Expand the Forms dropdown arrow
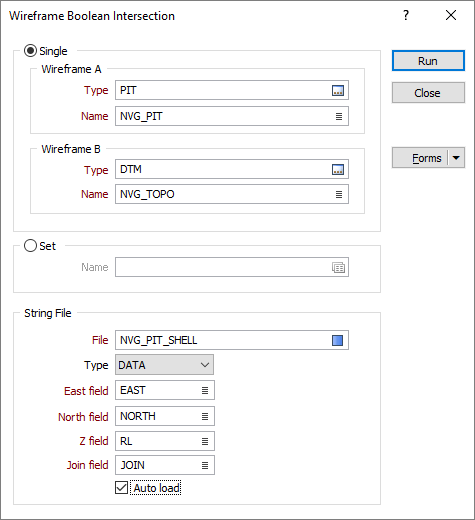This screenshot has width=475, height=520. click(x=456, y=158)
